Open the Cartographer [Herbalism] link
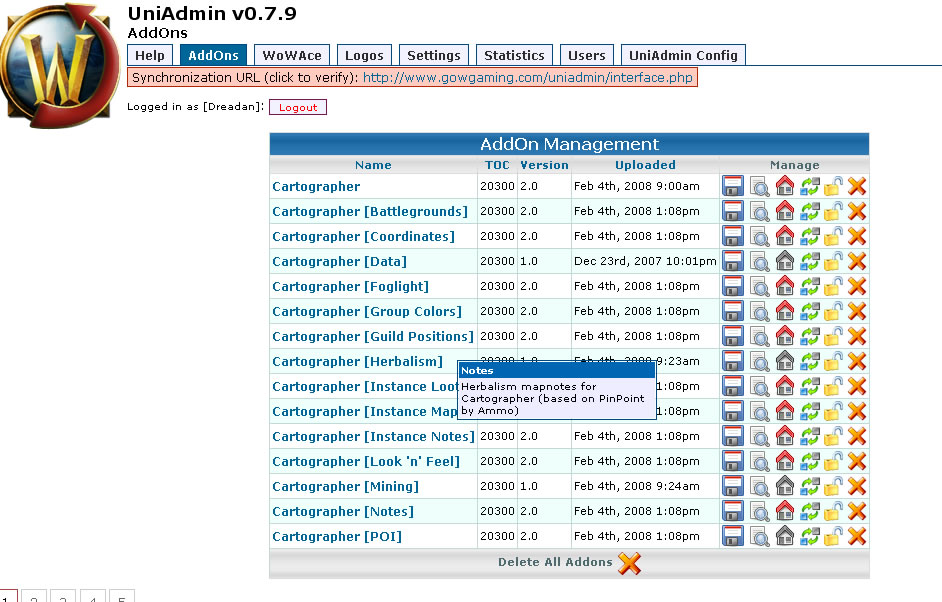Viewport: 942px width, 602px height. pos(357,362)
